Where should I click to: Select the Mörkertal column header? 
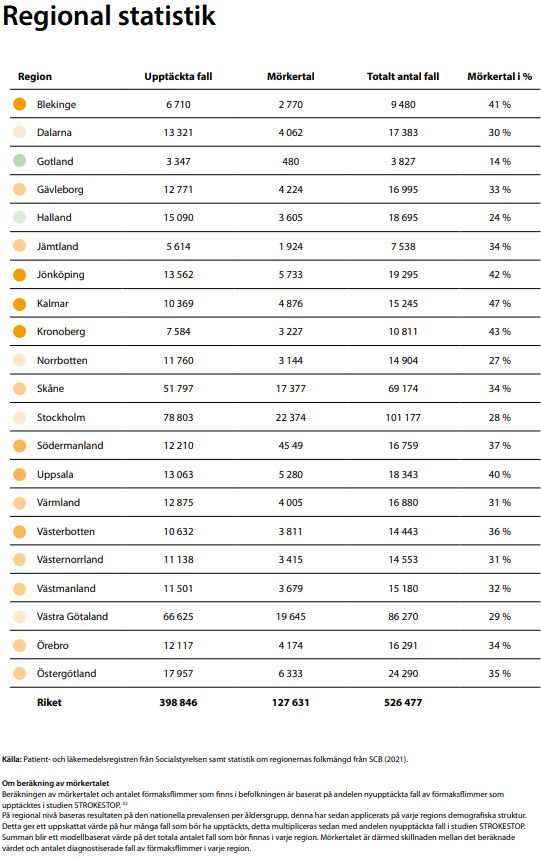point(290,77)
